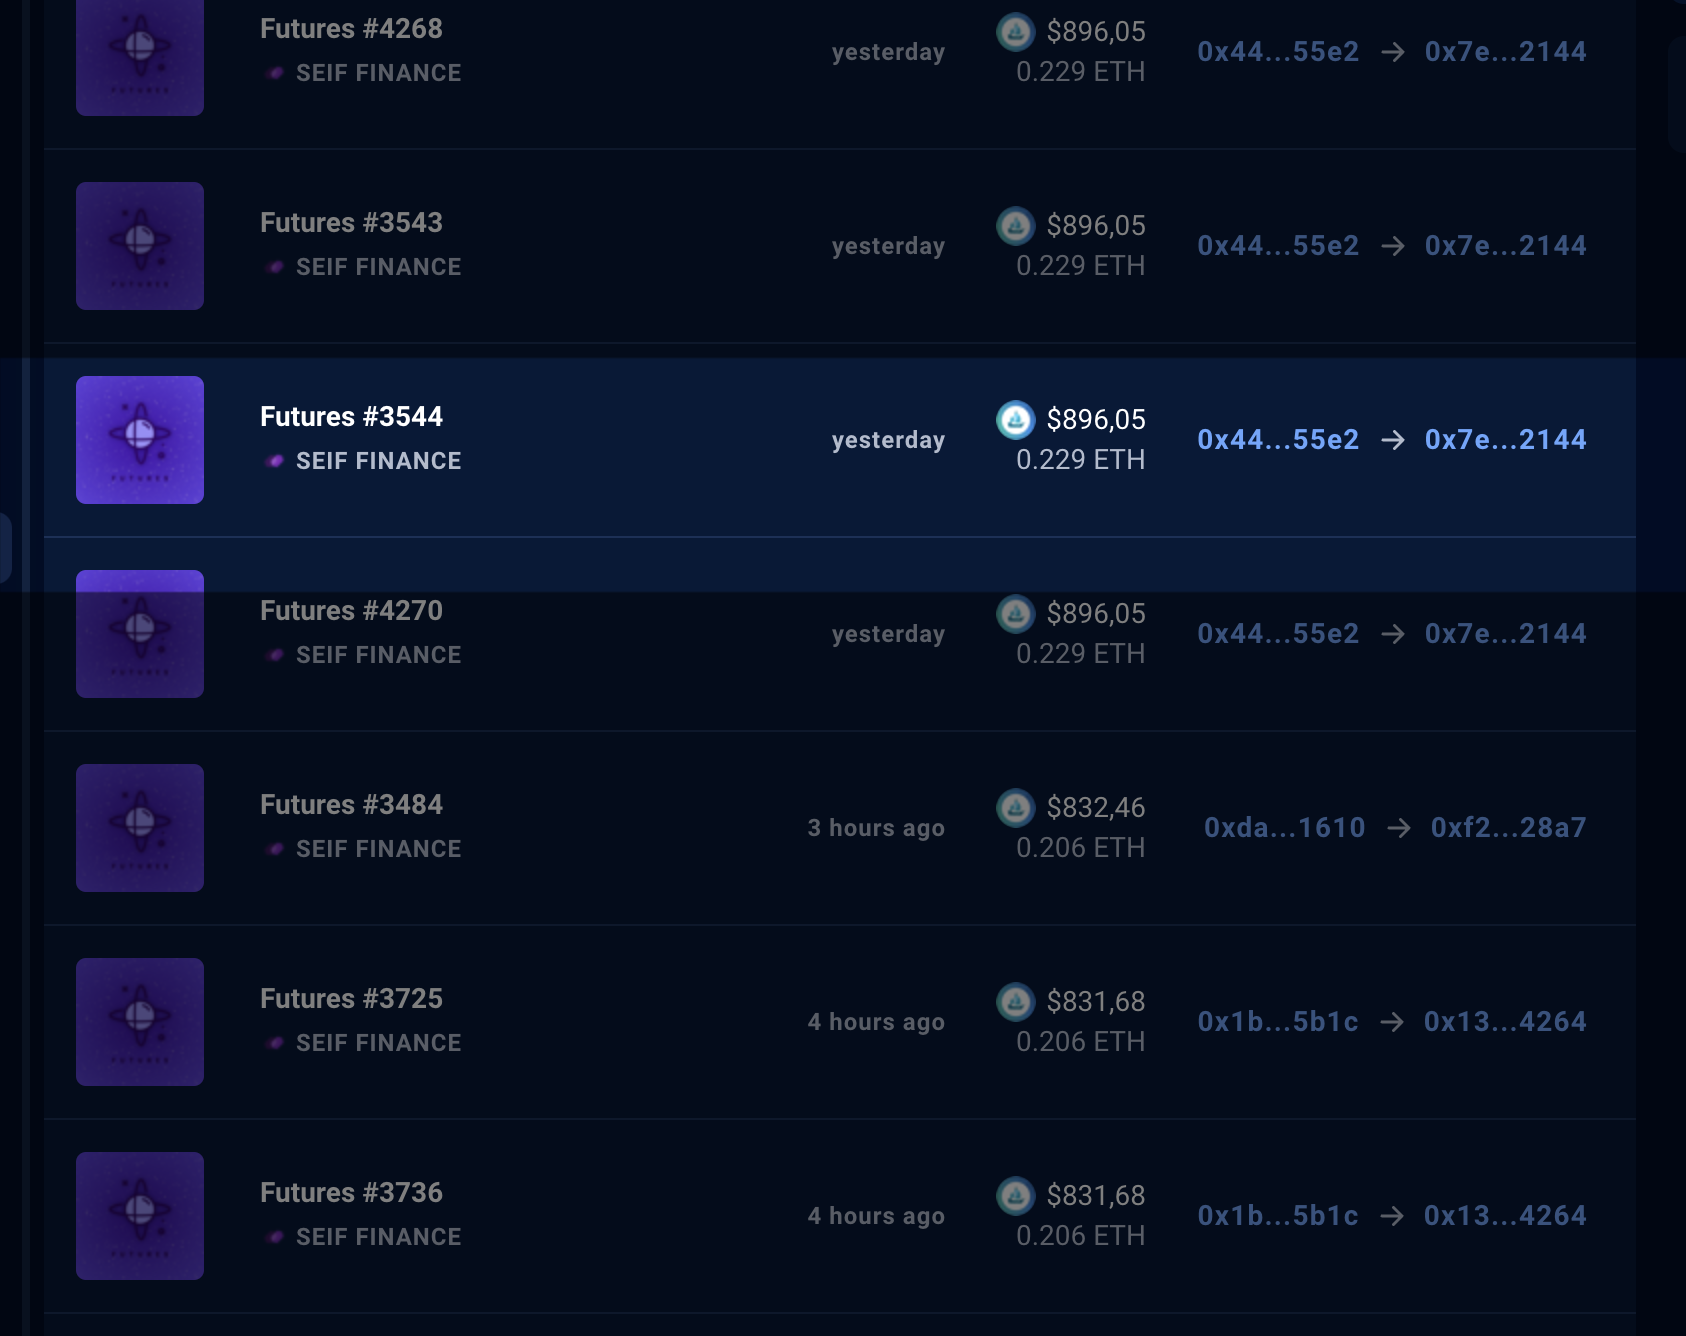Open recipient address 0x7e...2144 for Futures #3544
The image size is (1686, 1336).
point(1505,440)
